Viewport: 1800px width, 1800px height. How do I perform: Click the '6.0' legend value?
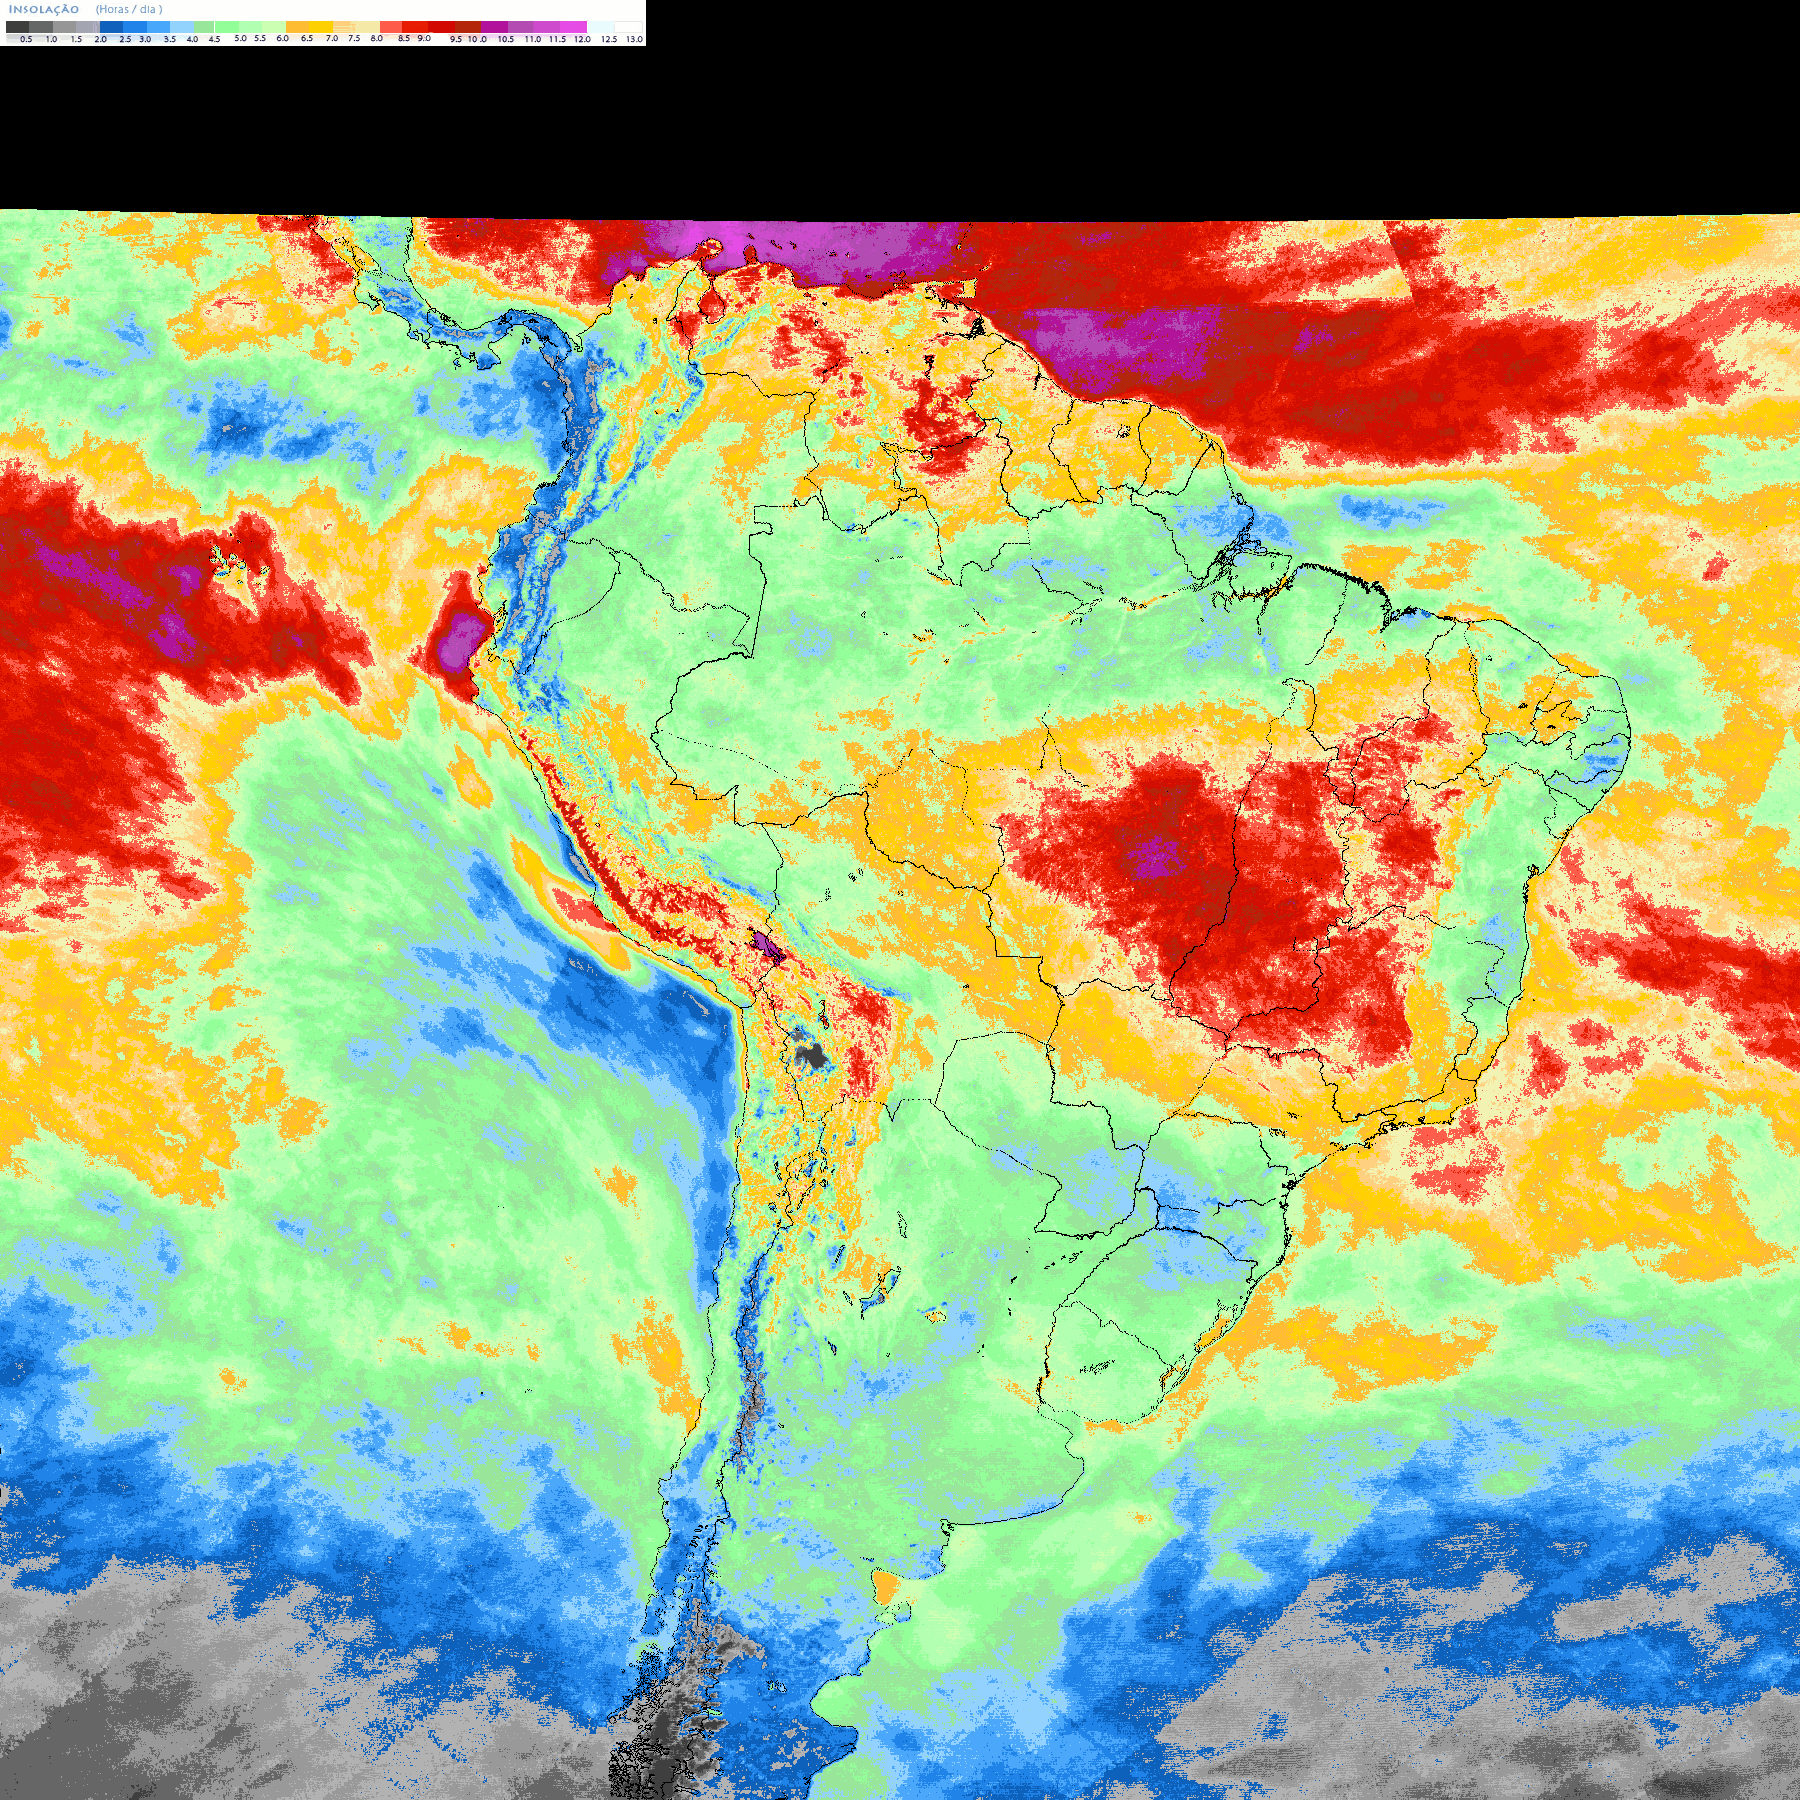pyautogui.click(x=283, y=38)
